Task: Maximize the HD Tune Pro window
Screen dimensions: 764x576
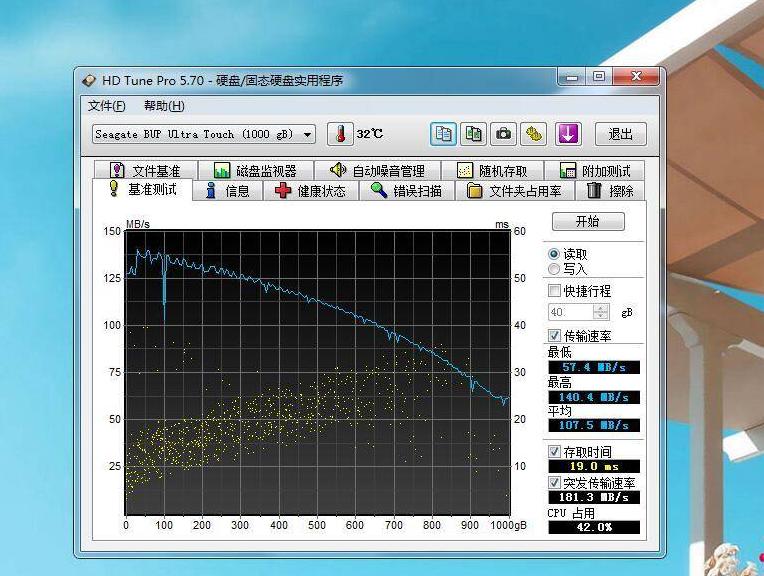Action: point(599,77)
